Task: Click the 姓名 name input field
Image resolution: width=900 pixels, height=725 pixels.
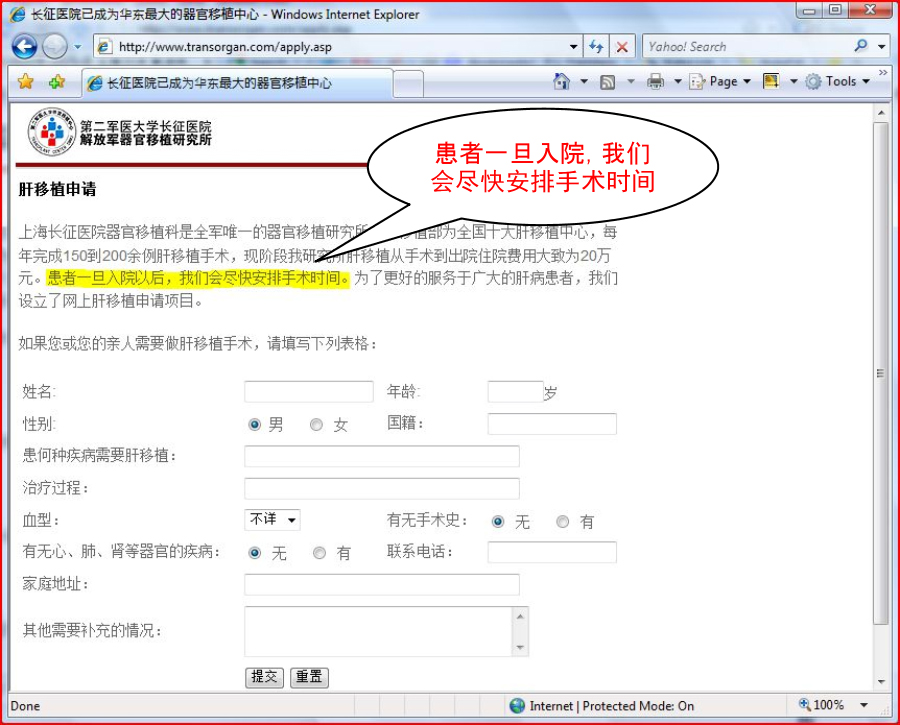Action: pos(308,392)
